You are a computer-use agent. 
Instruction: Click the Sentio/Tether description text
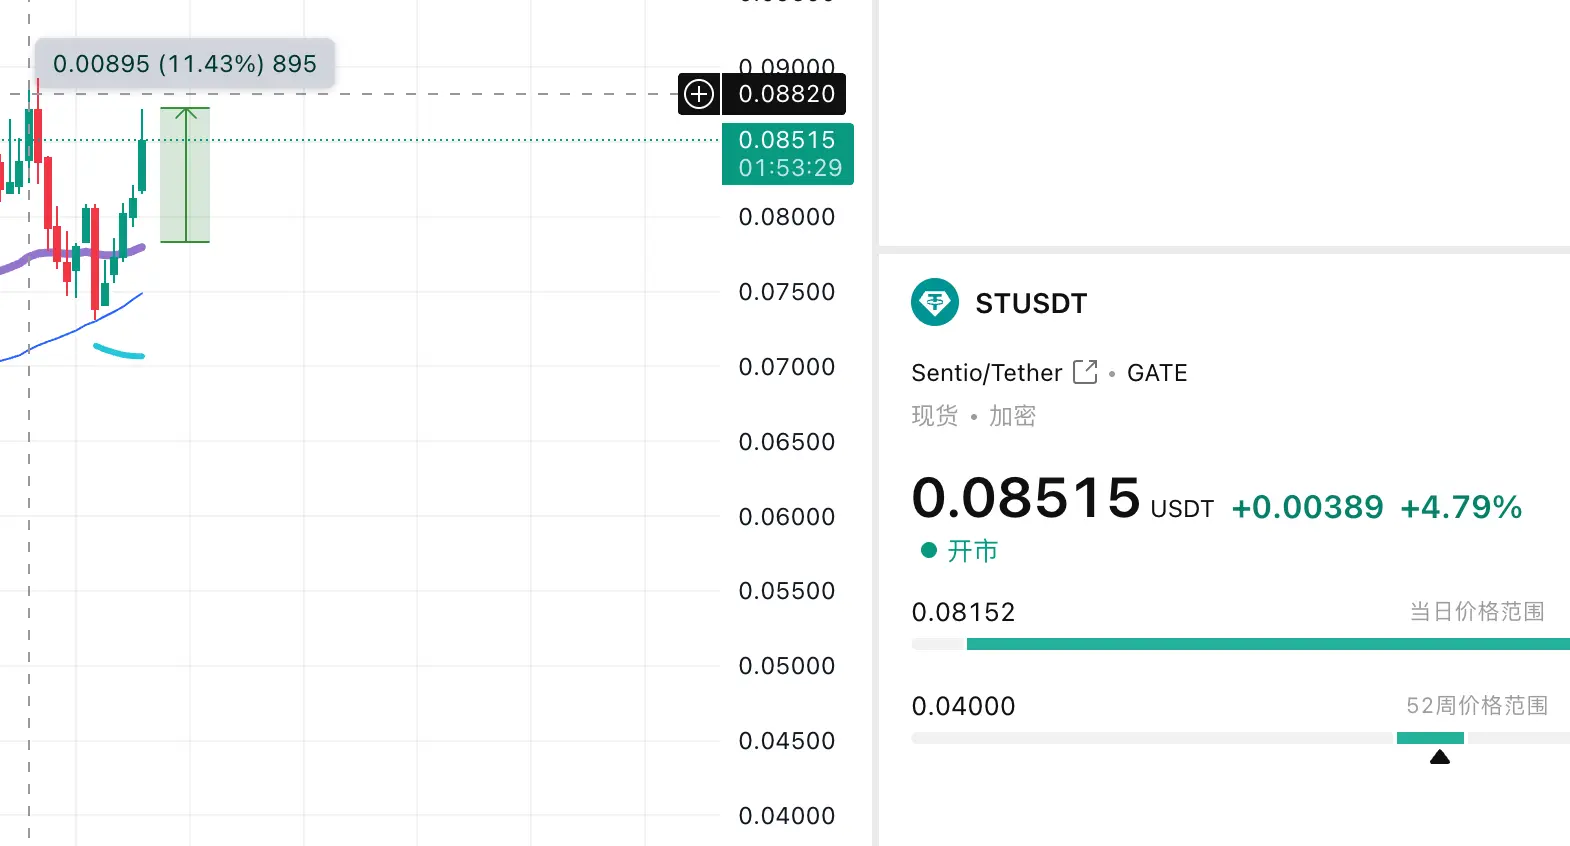[986, 373]
